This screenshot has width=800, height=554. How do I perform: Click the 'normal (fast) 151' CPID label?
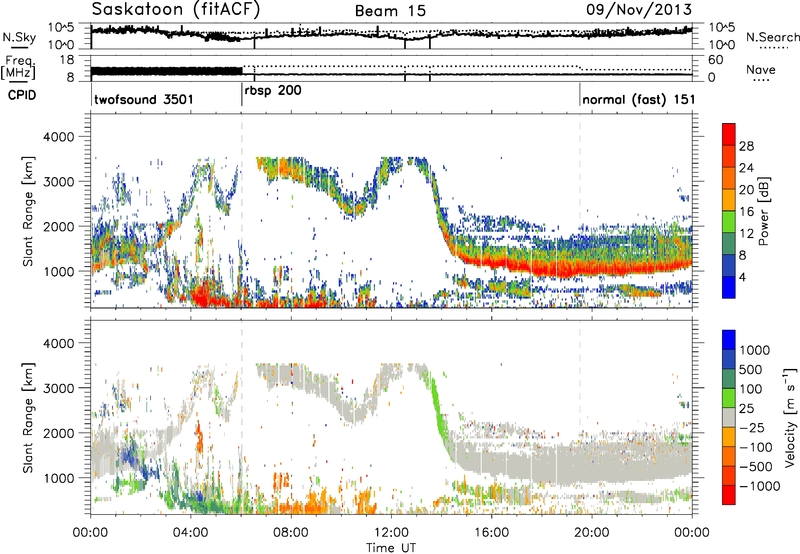pos(638,99)
